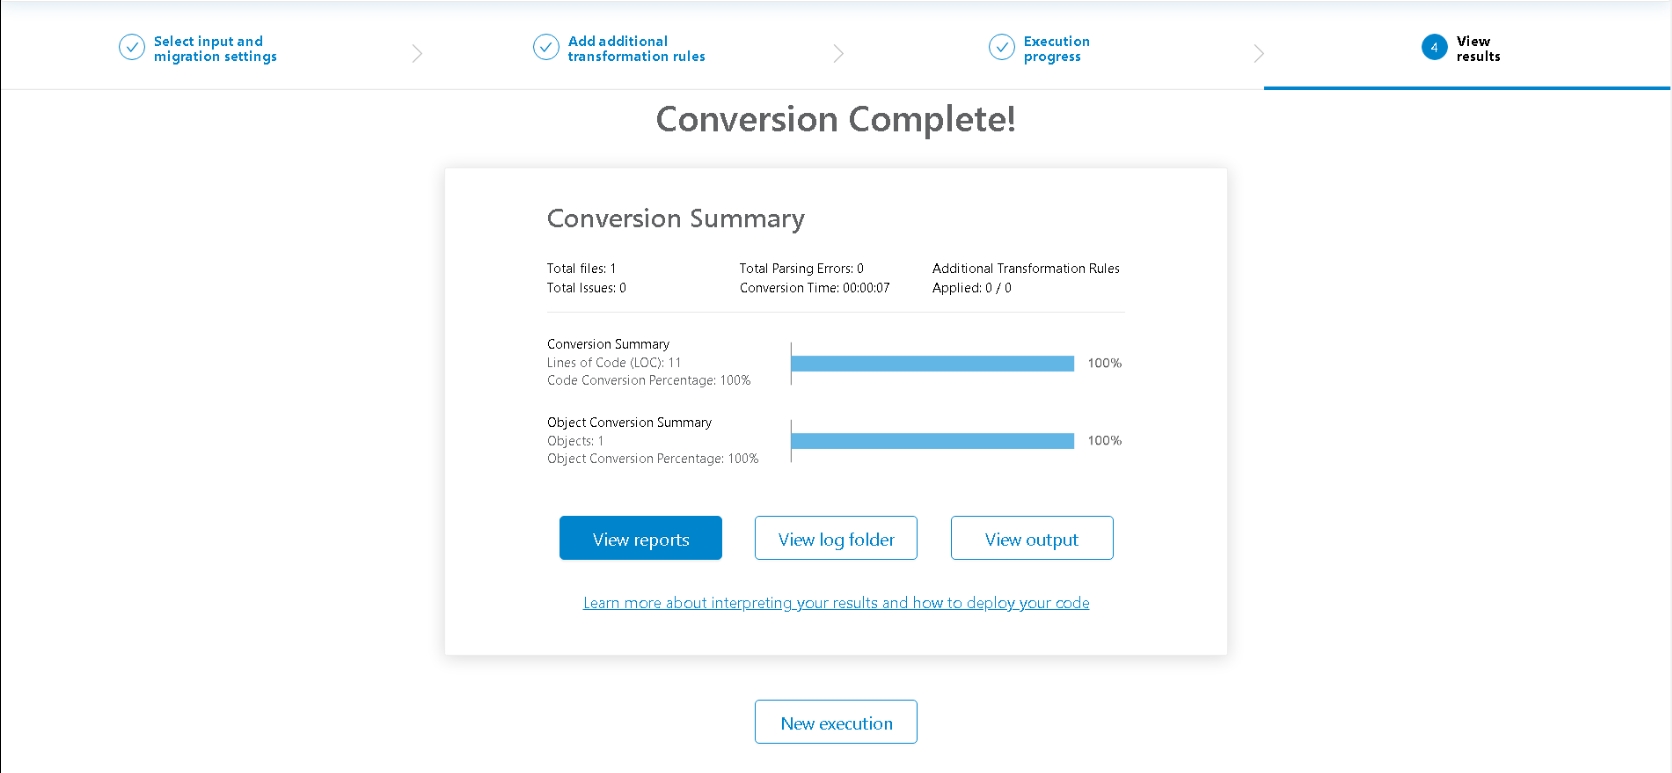Open Add additional transformation rules step
Image resolution: width=1672 pixels, height=773 pixels.
(636, 49)
